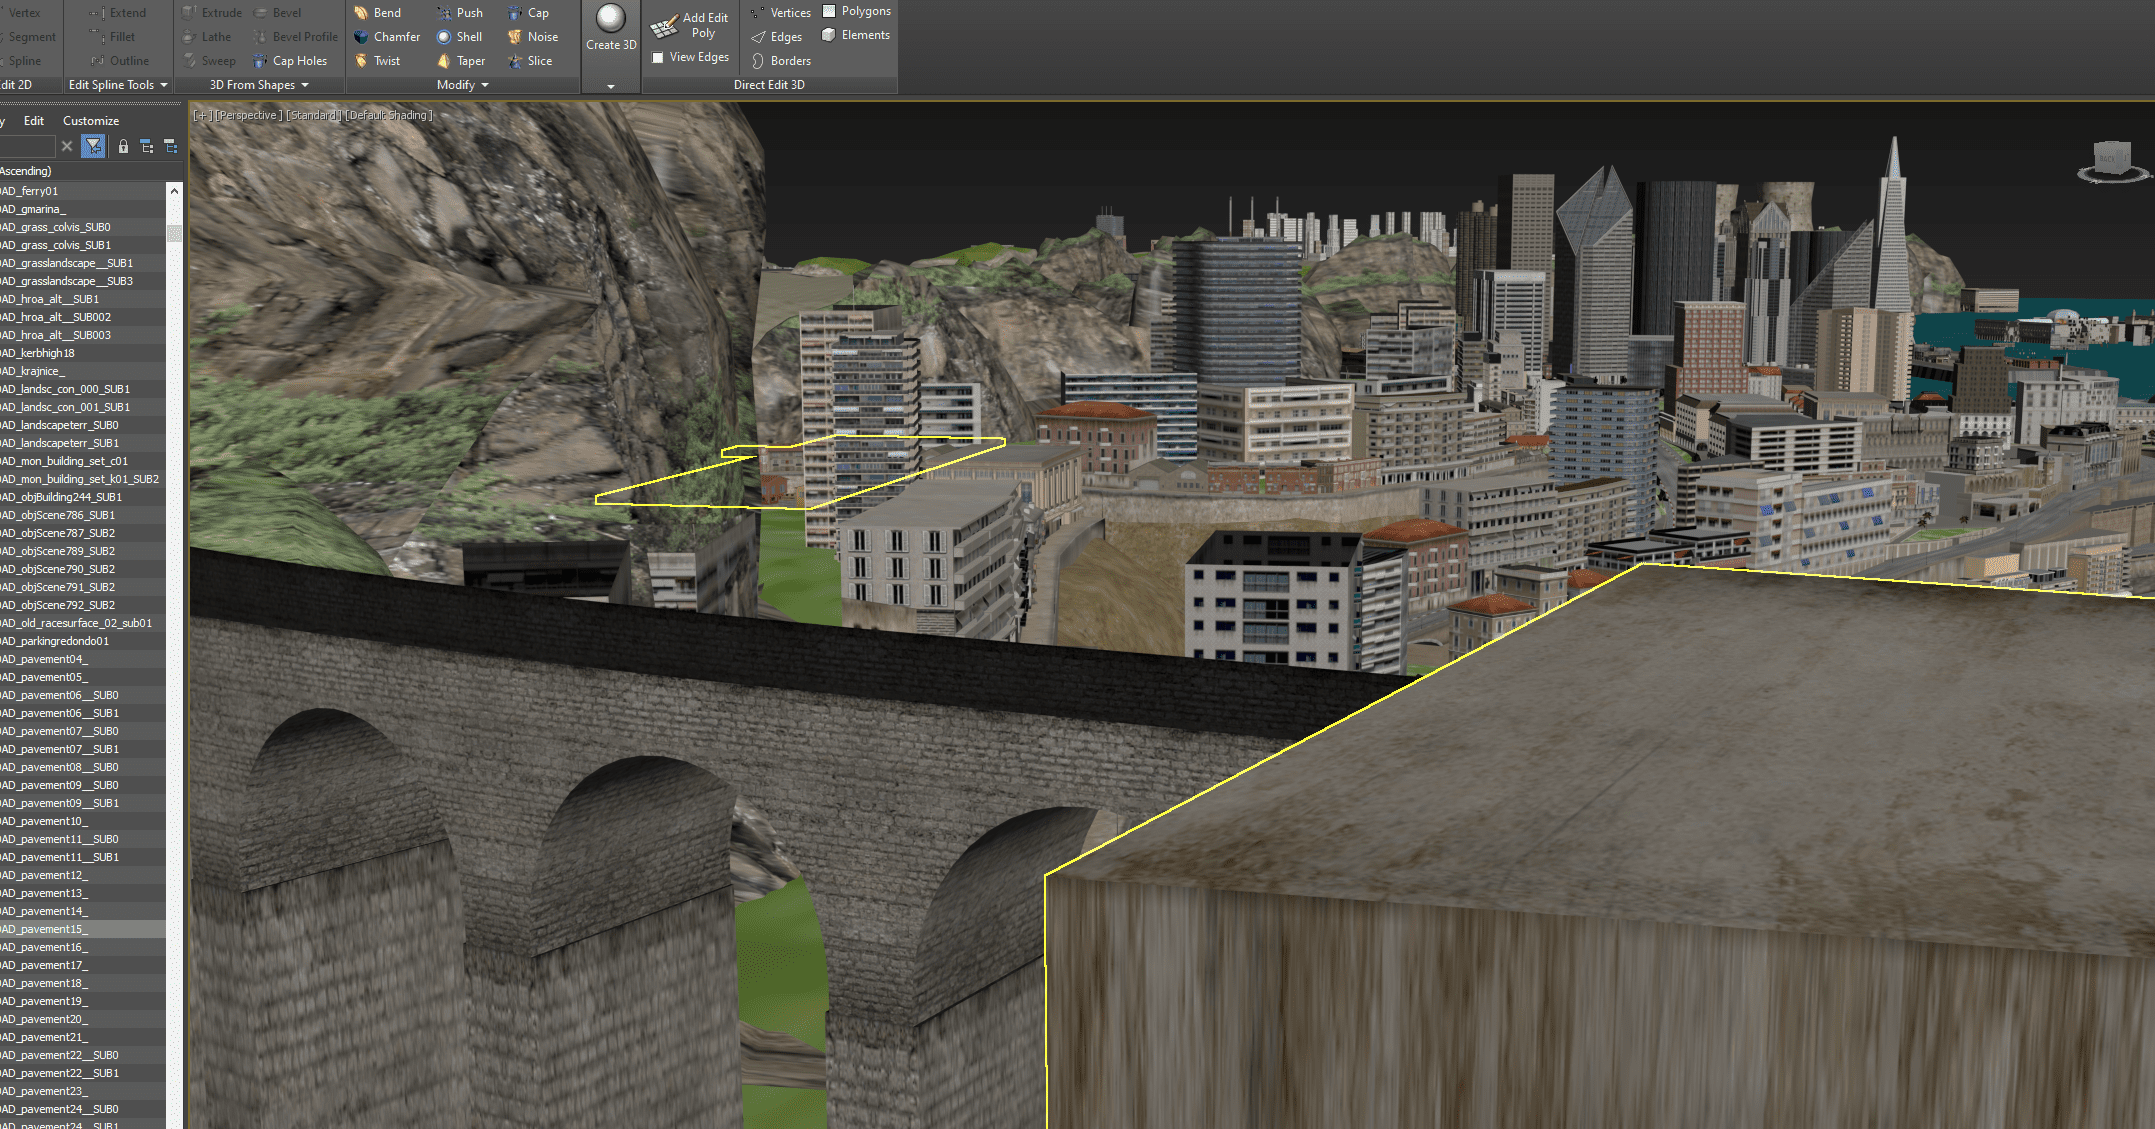Click the Edit 2D panel label
The image size is (2155, 1129).
16,85
